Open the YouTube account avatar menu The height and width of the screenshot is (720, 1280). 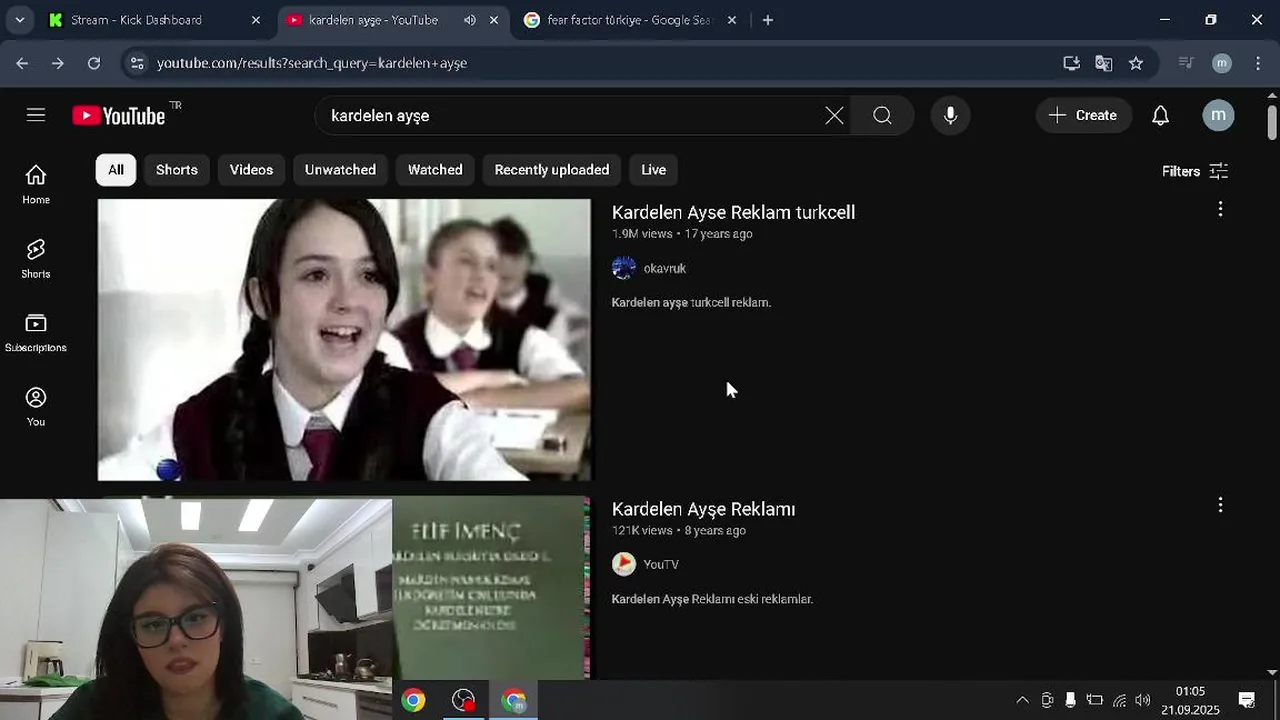[1218, 115]
